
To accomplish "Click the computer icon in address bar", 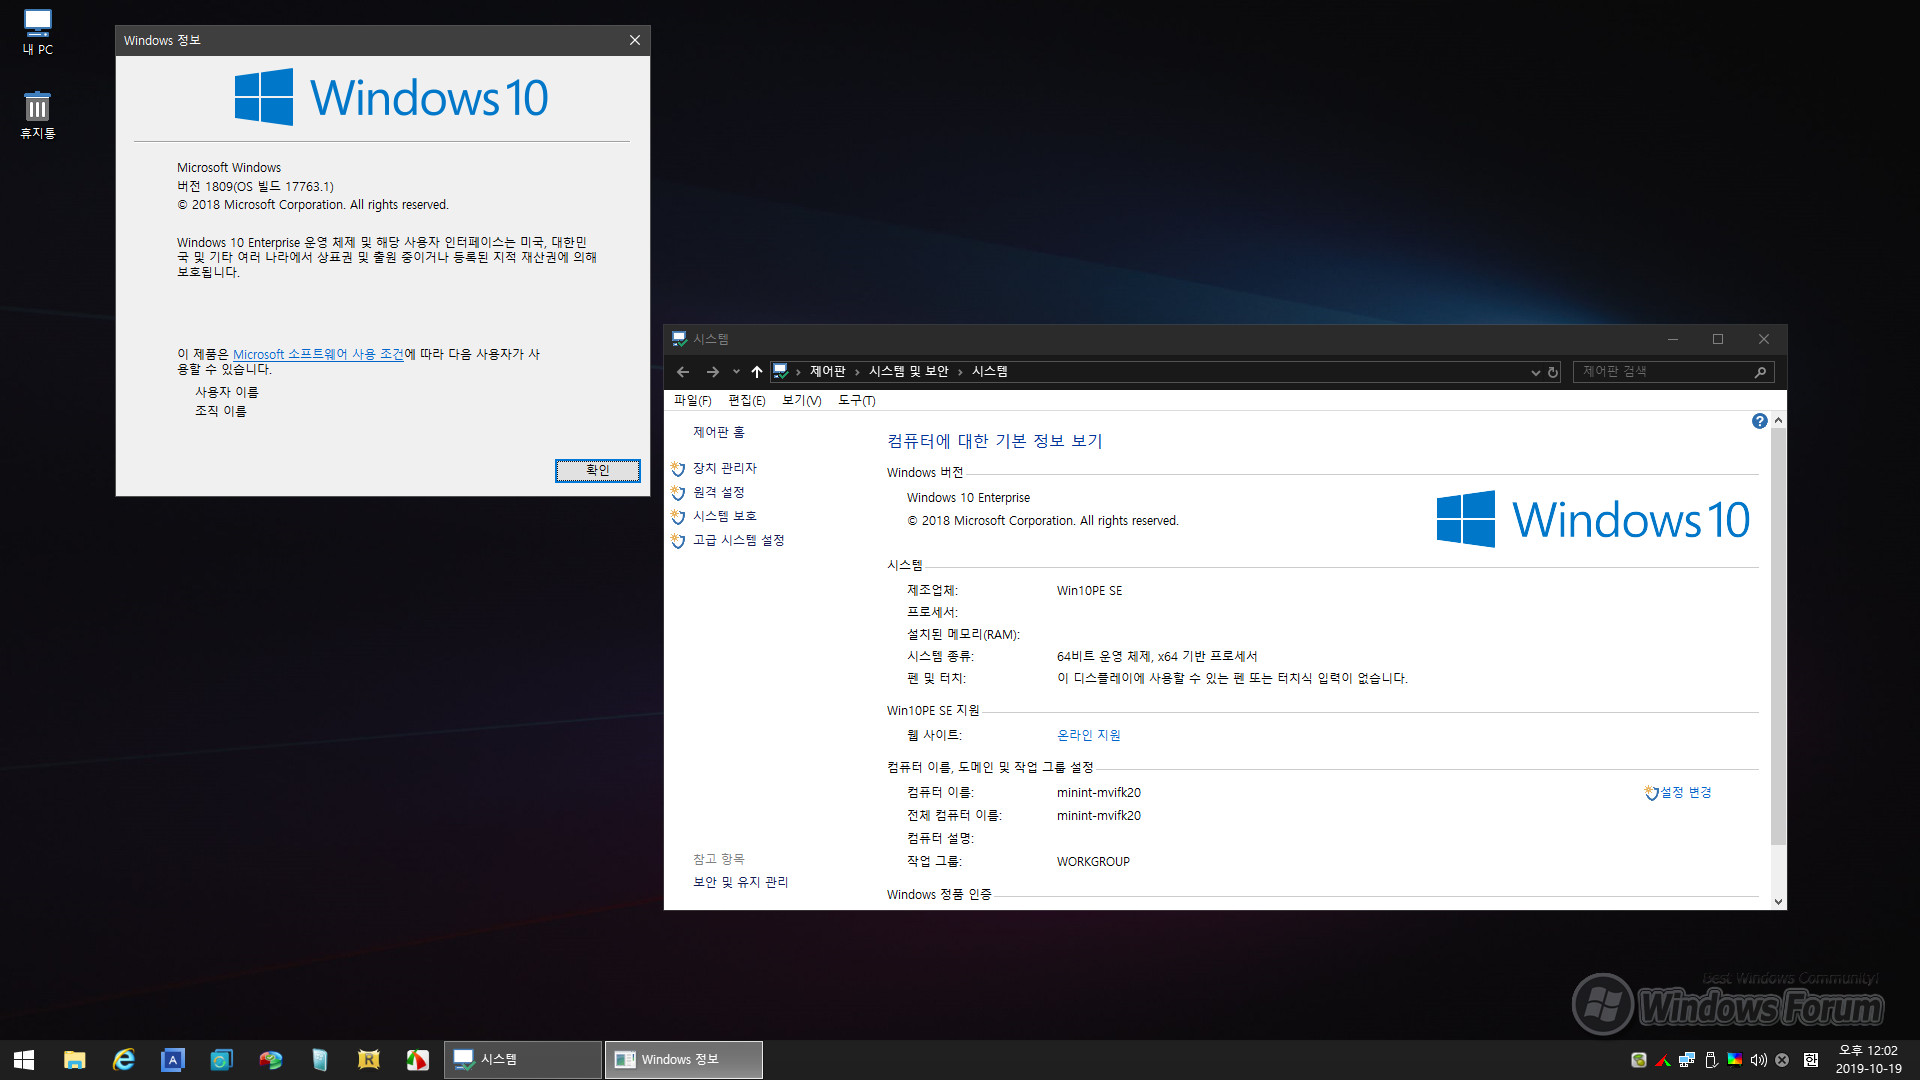I will pyautogui.click(x=781, y=371).
